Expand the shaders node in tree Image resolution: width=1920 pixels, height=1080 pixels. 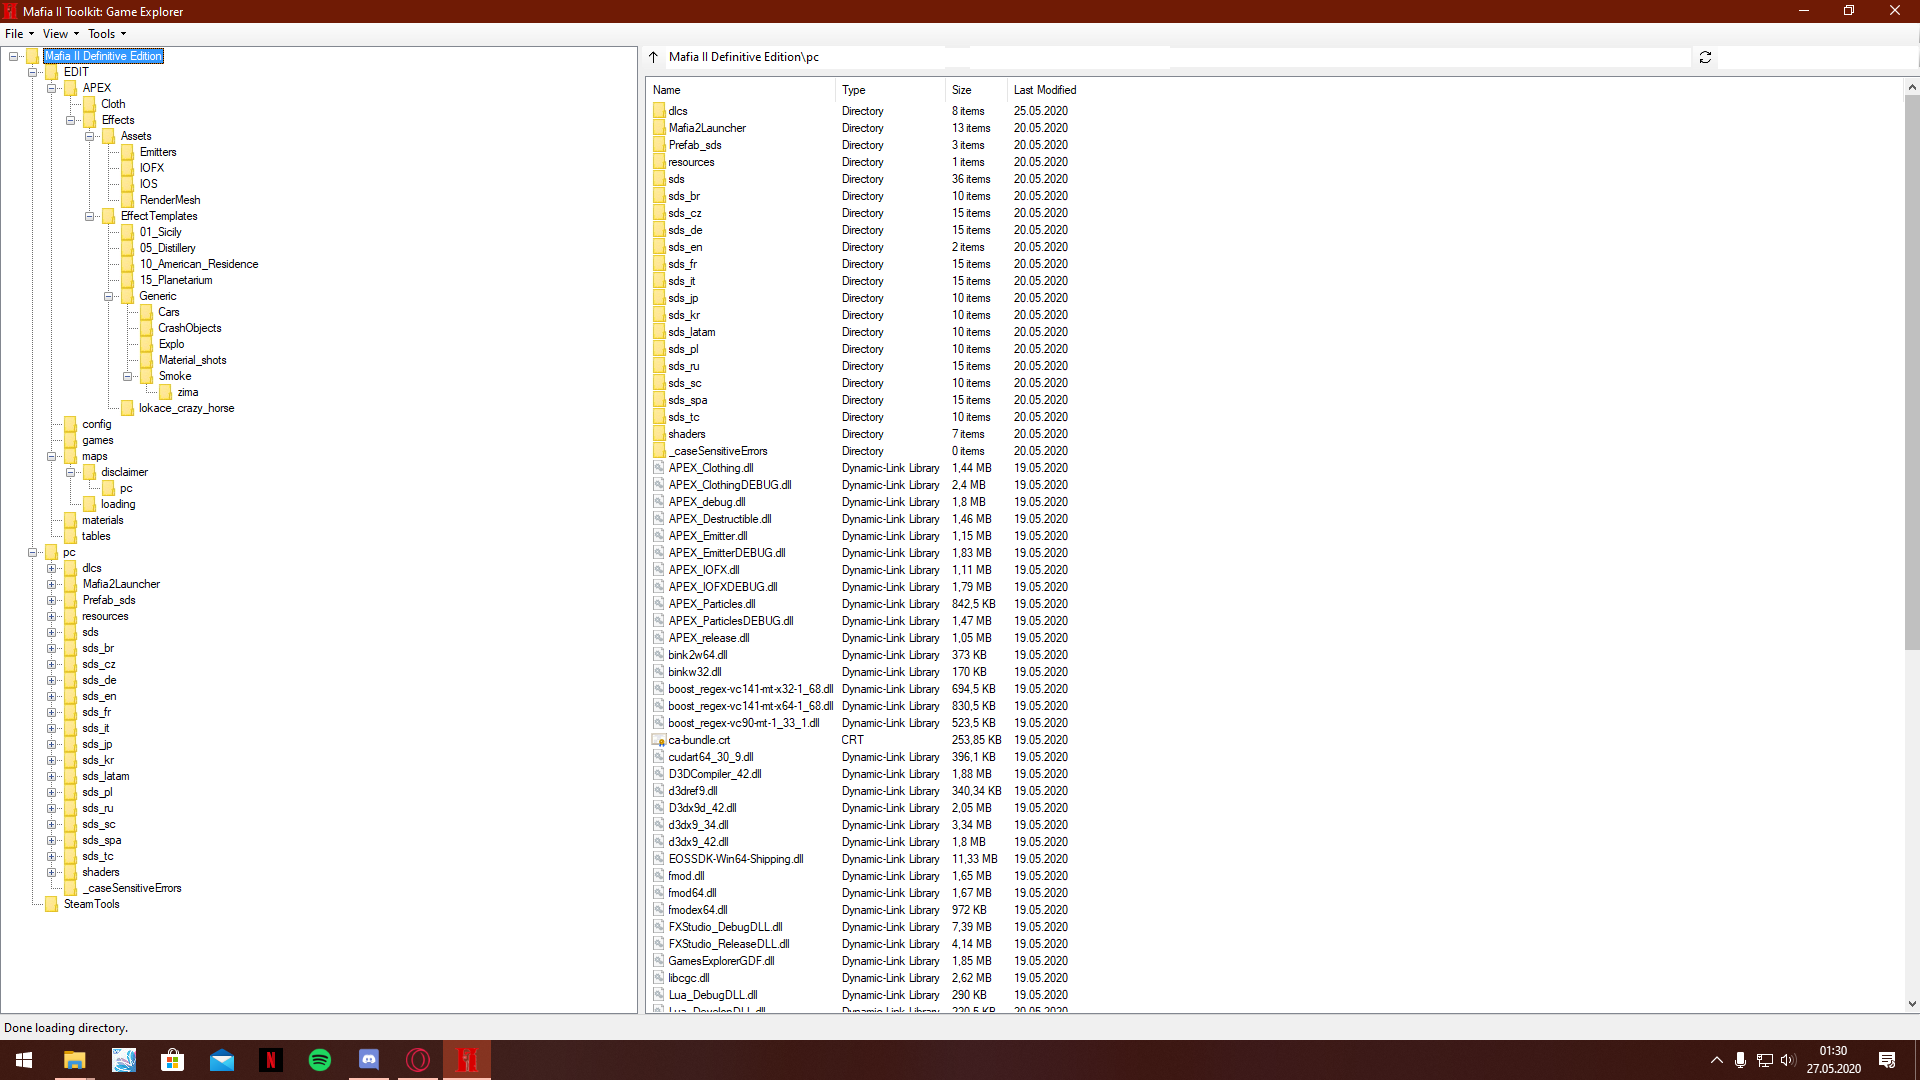[x=52, y=872]
